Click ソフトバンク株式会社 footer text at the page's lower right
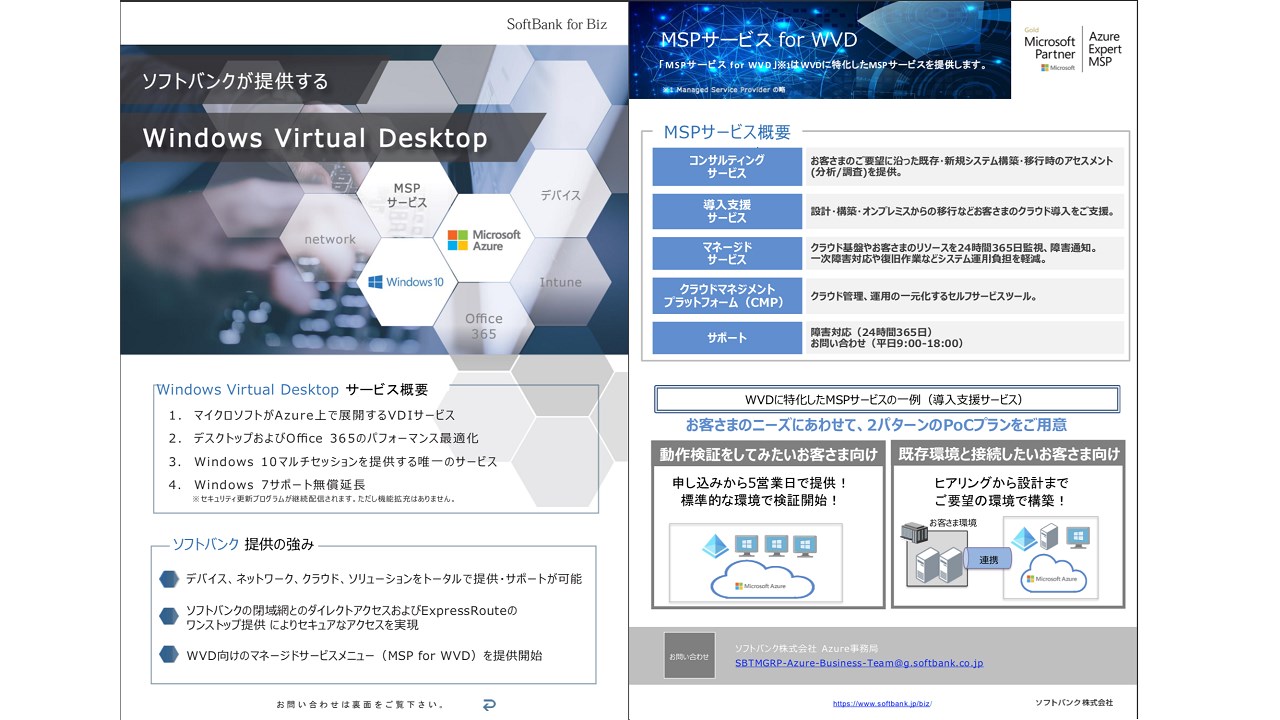Viewport: 1280px width, 720px height. click(1074, 703)
